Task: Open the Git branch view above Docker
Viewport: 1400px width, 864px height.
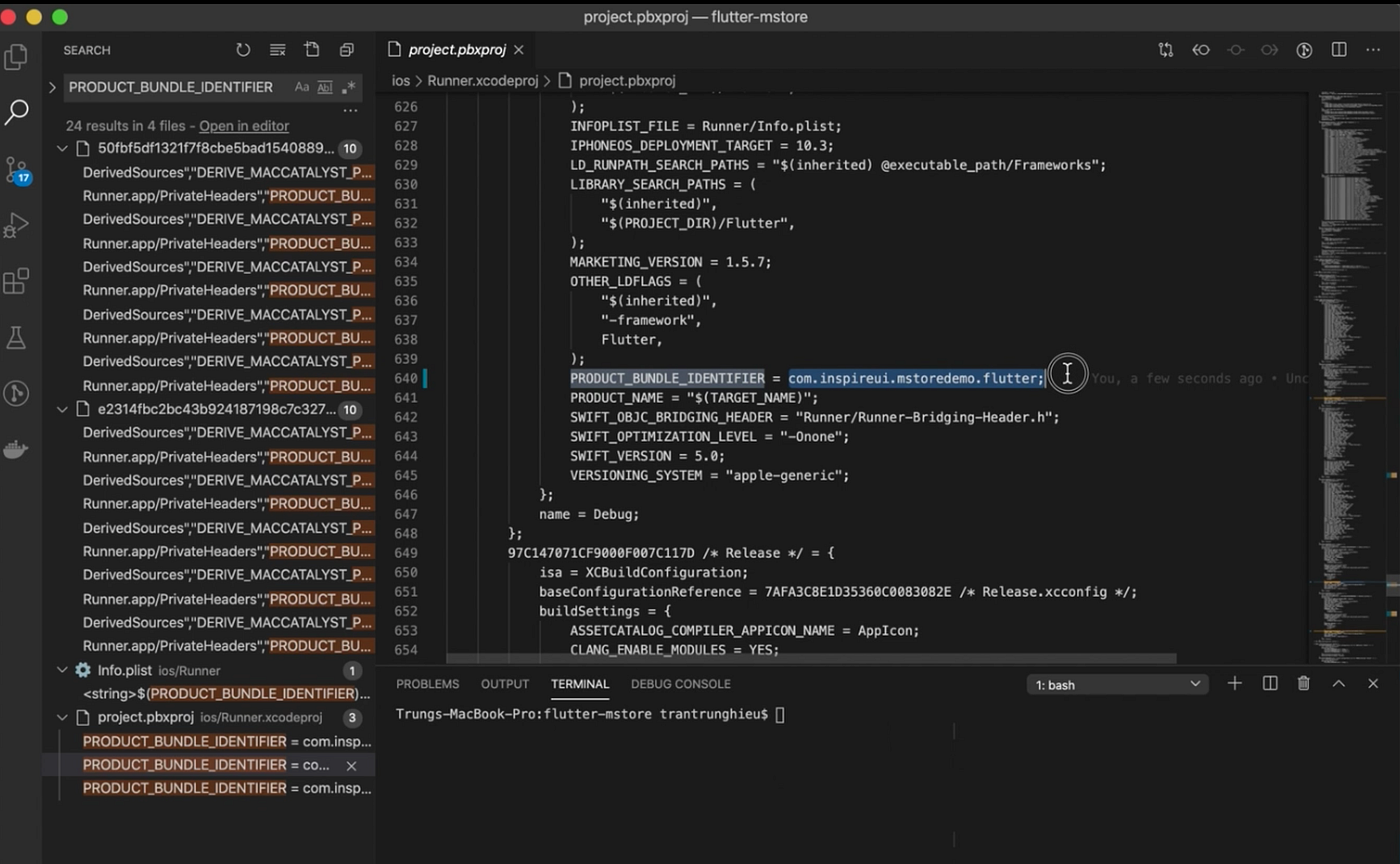Action: pyautogui.click(x=16, y=393)
